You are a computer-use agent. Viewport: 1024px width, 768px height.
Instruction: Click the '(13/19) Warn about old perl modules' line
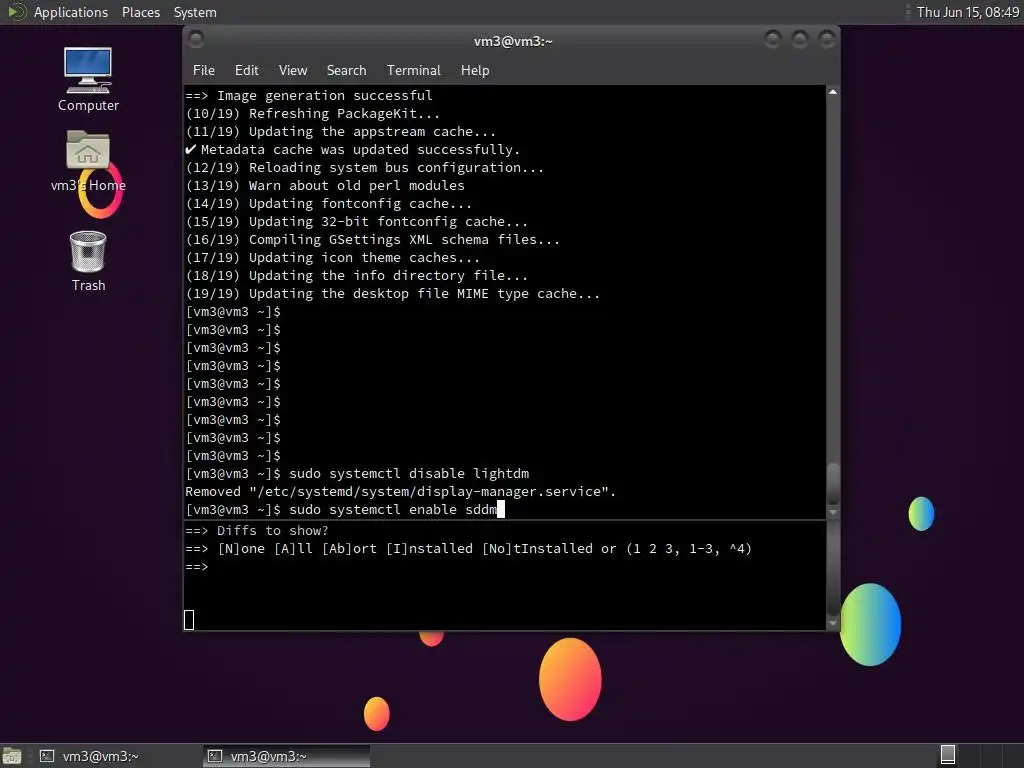click(x=325, y=185)
